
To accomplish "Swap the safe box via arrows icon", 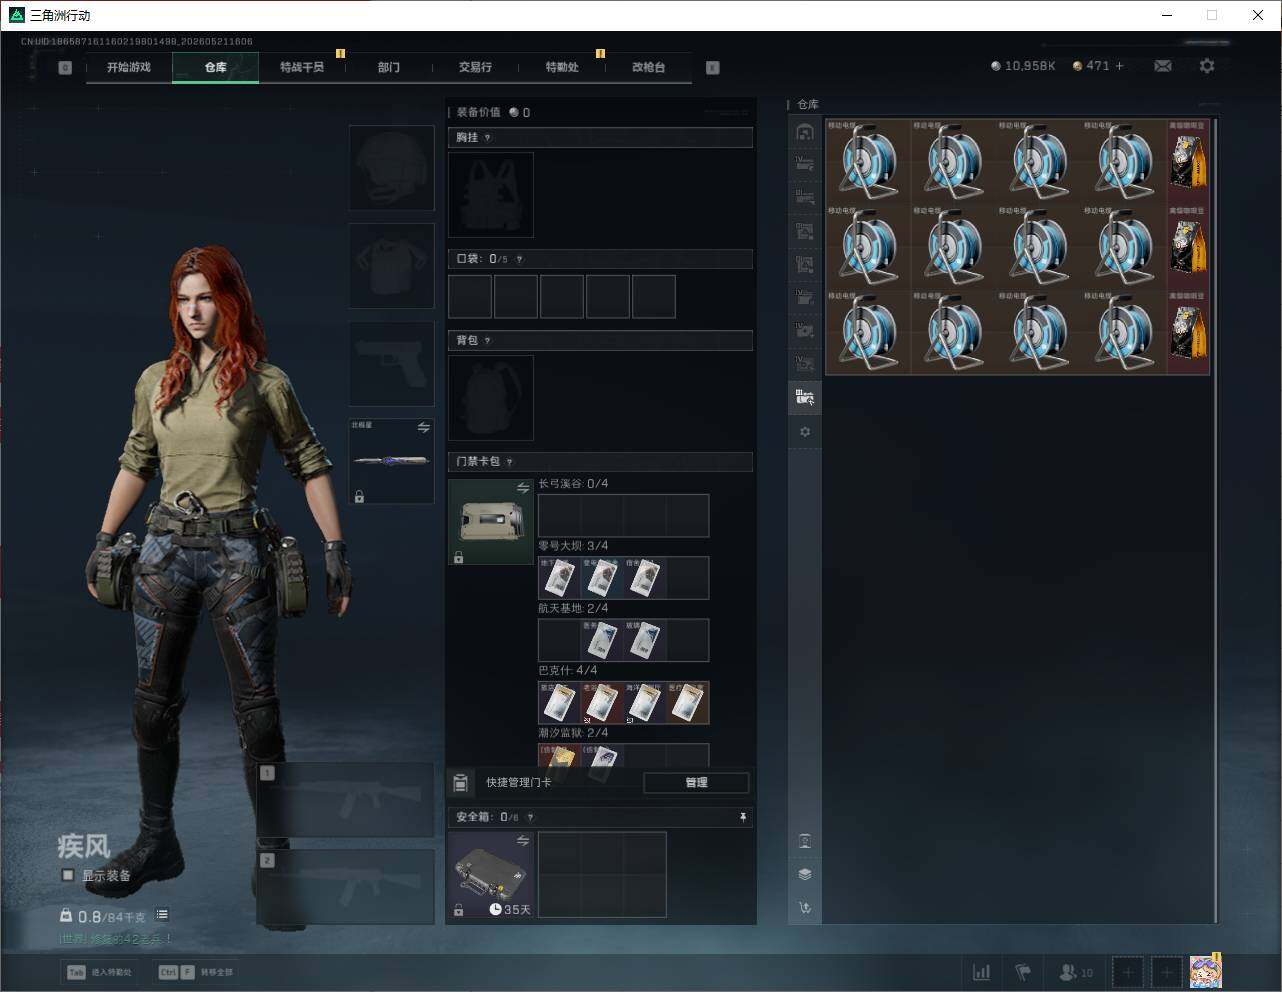I will point(523,841).
